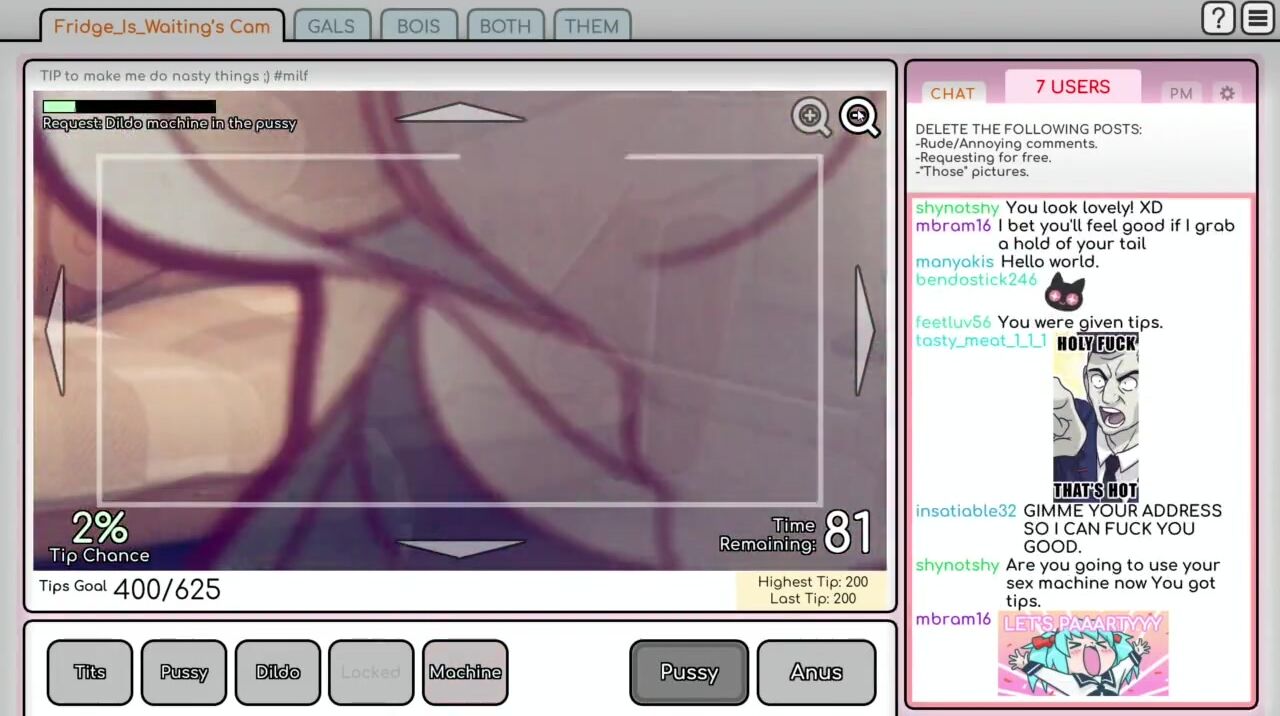This screenshot has height=716, width=1280.
Task: Switch to the BOIS tab
Action: (418, 26)
